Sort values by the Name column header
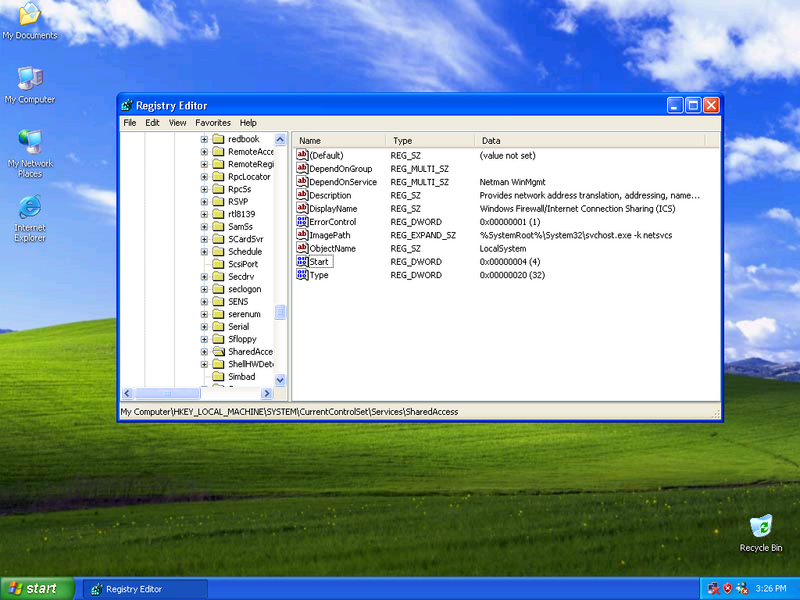 point(339,140)
